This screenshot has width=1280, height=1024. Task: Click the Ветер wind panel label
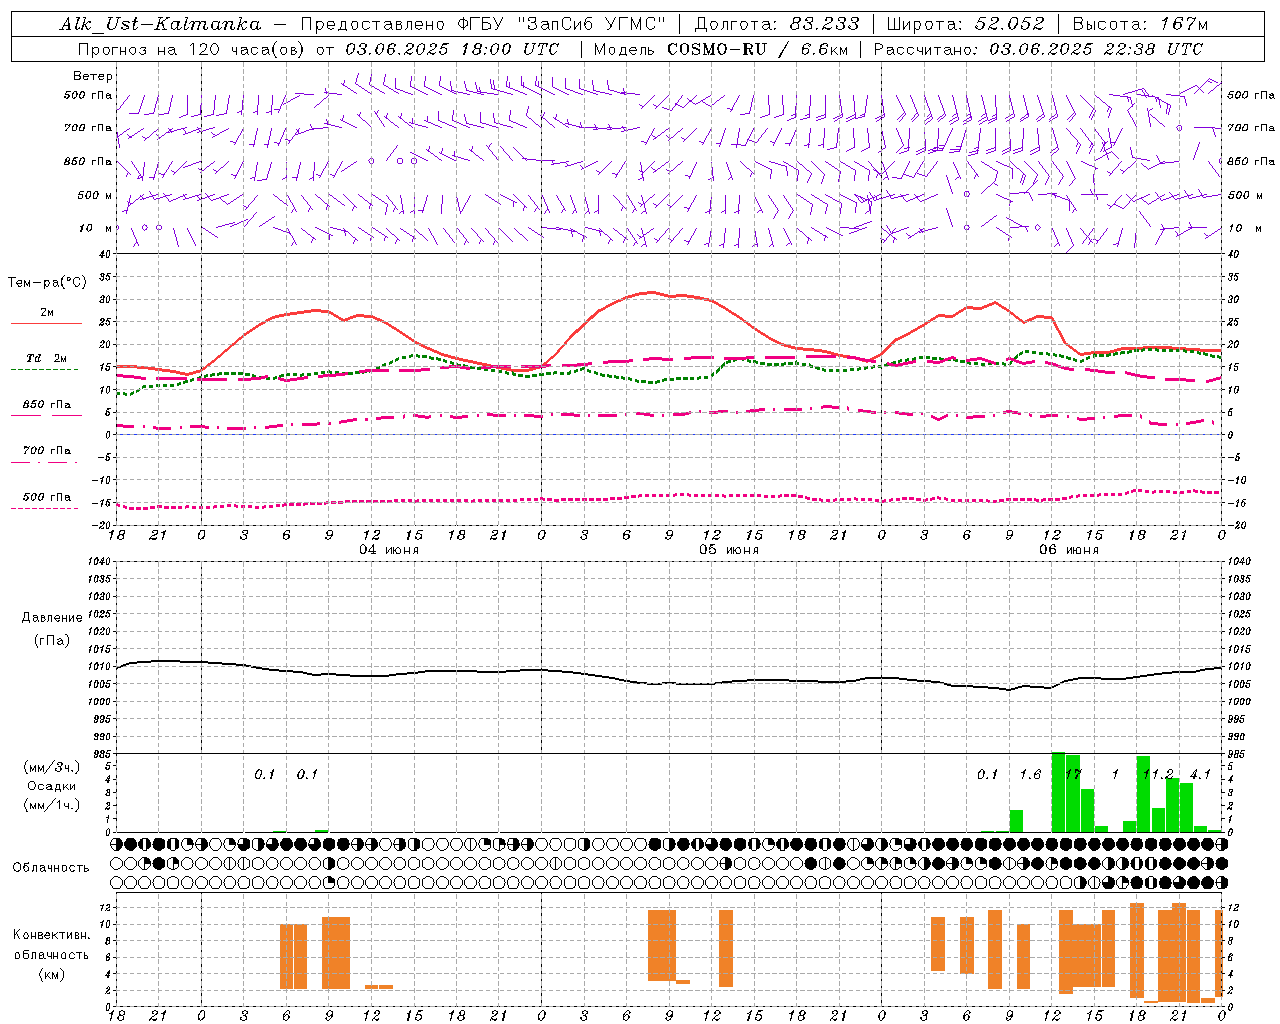coord(92,76)
